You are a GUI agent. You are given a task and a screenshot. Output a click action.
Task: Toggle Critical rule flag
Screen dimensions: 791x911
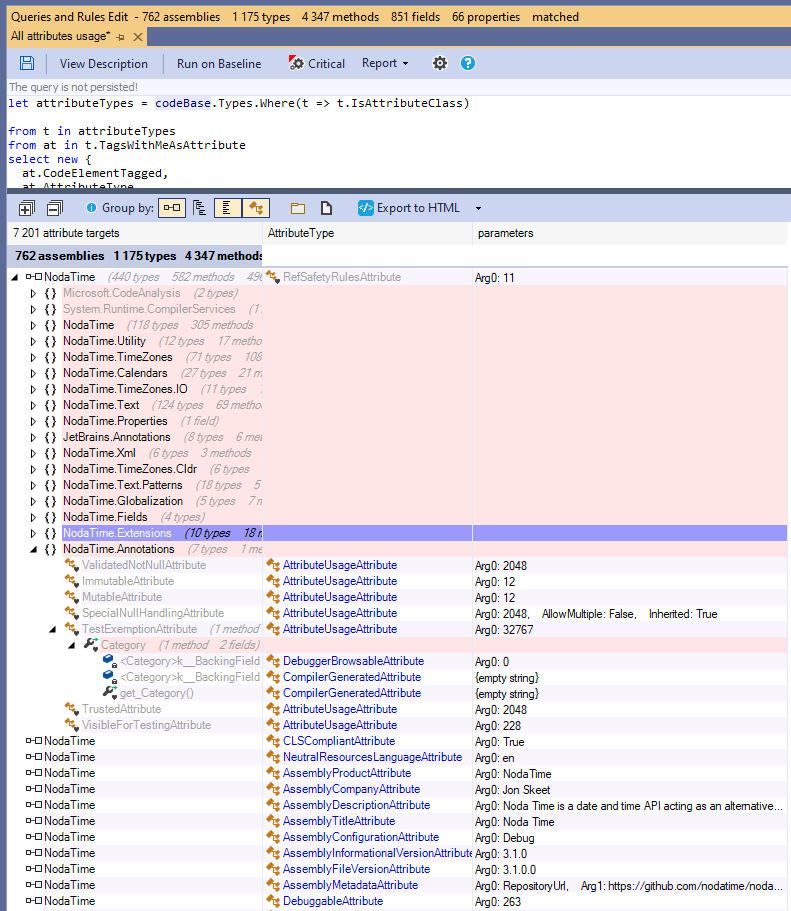[317, 63]
